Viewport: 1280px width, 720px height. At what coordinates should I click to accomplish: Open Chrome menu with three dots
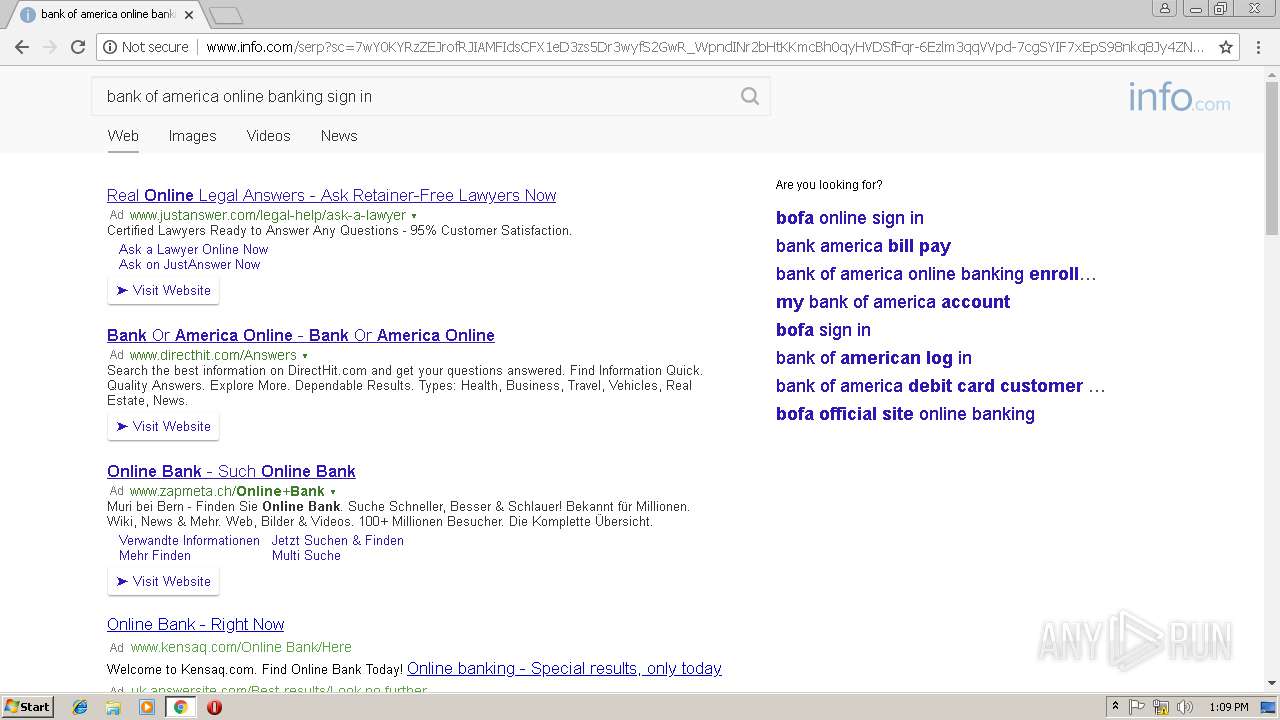pyautogui.click(x=1257, y=47)
